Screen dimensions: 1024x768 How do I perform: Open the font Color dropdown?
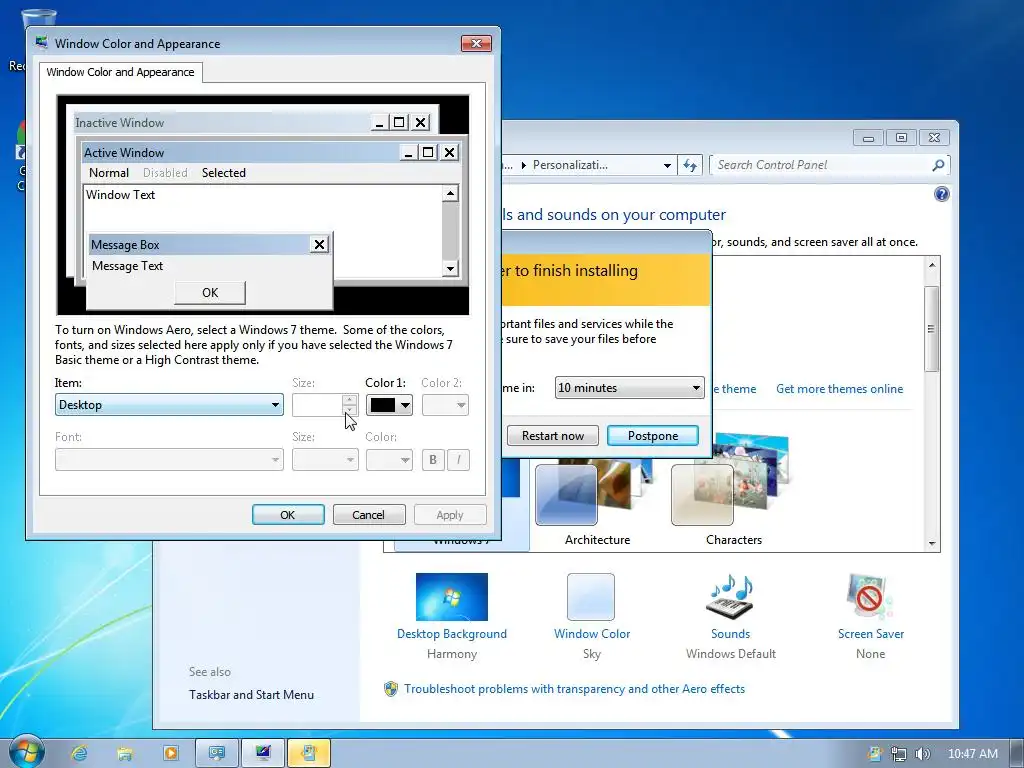(x=389, y=460)
